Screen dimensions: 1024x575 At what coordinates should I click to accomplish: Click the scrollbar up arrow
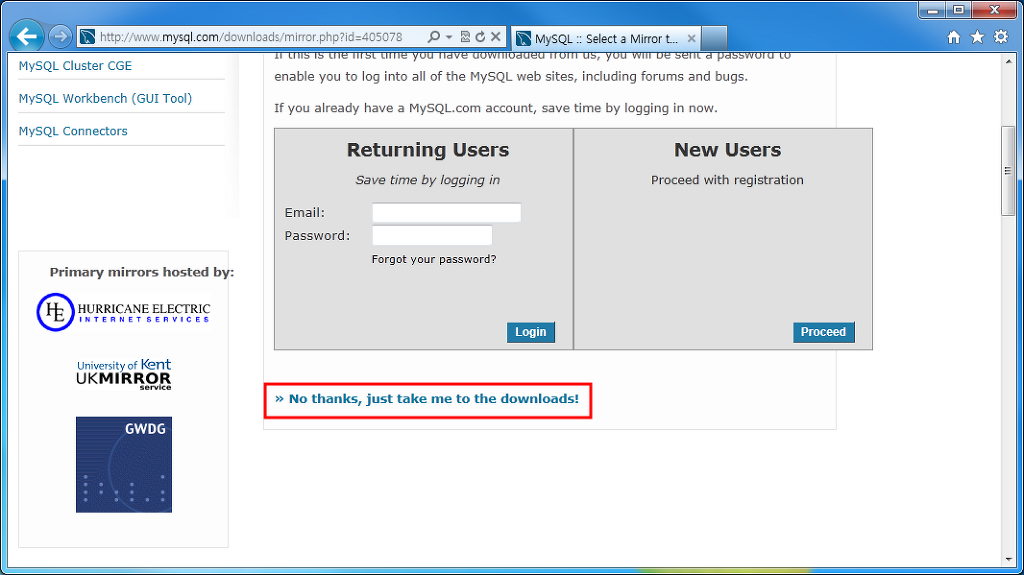[1008, 61]
